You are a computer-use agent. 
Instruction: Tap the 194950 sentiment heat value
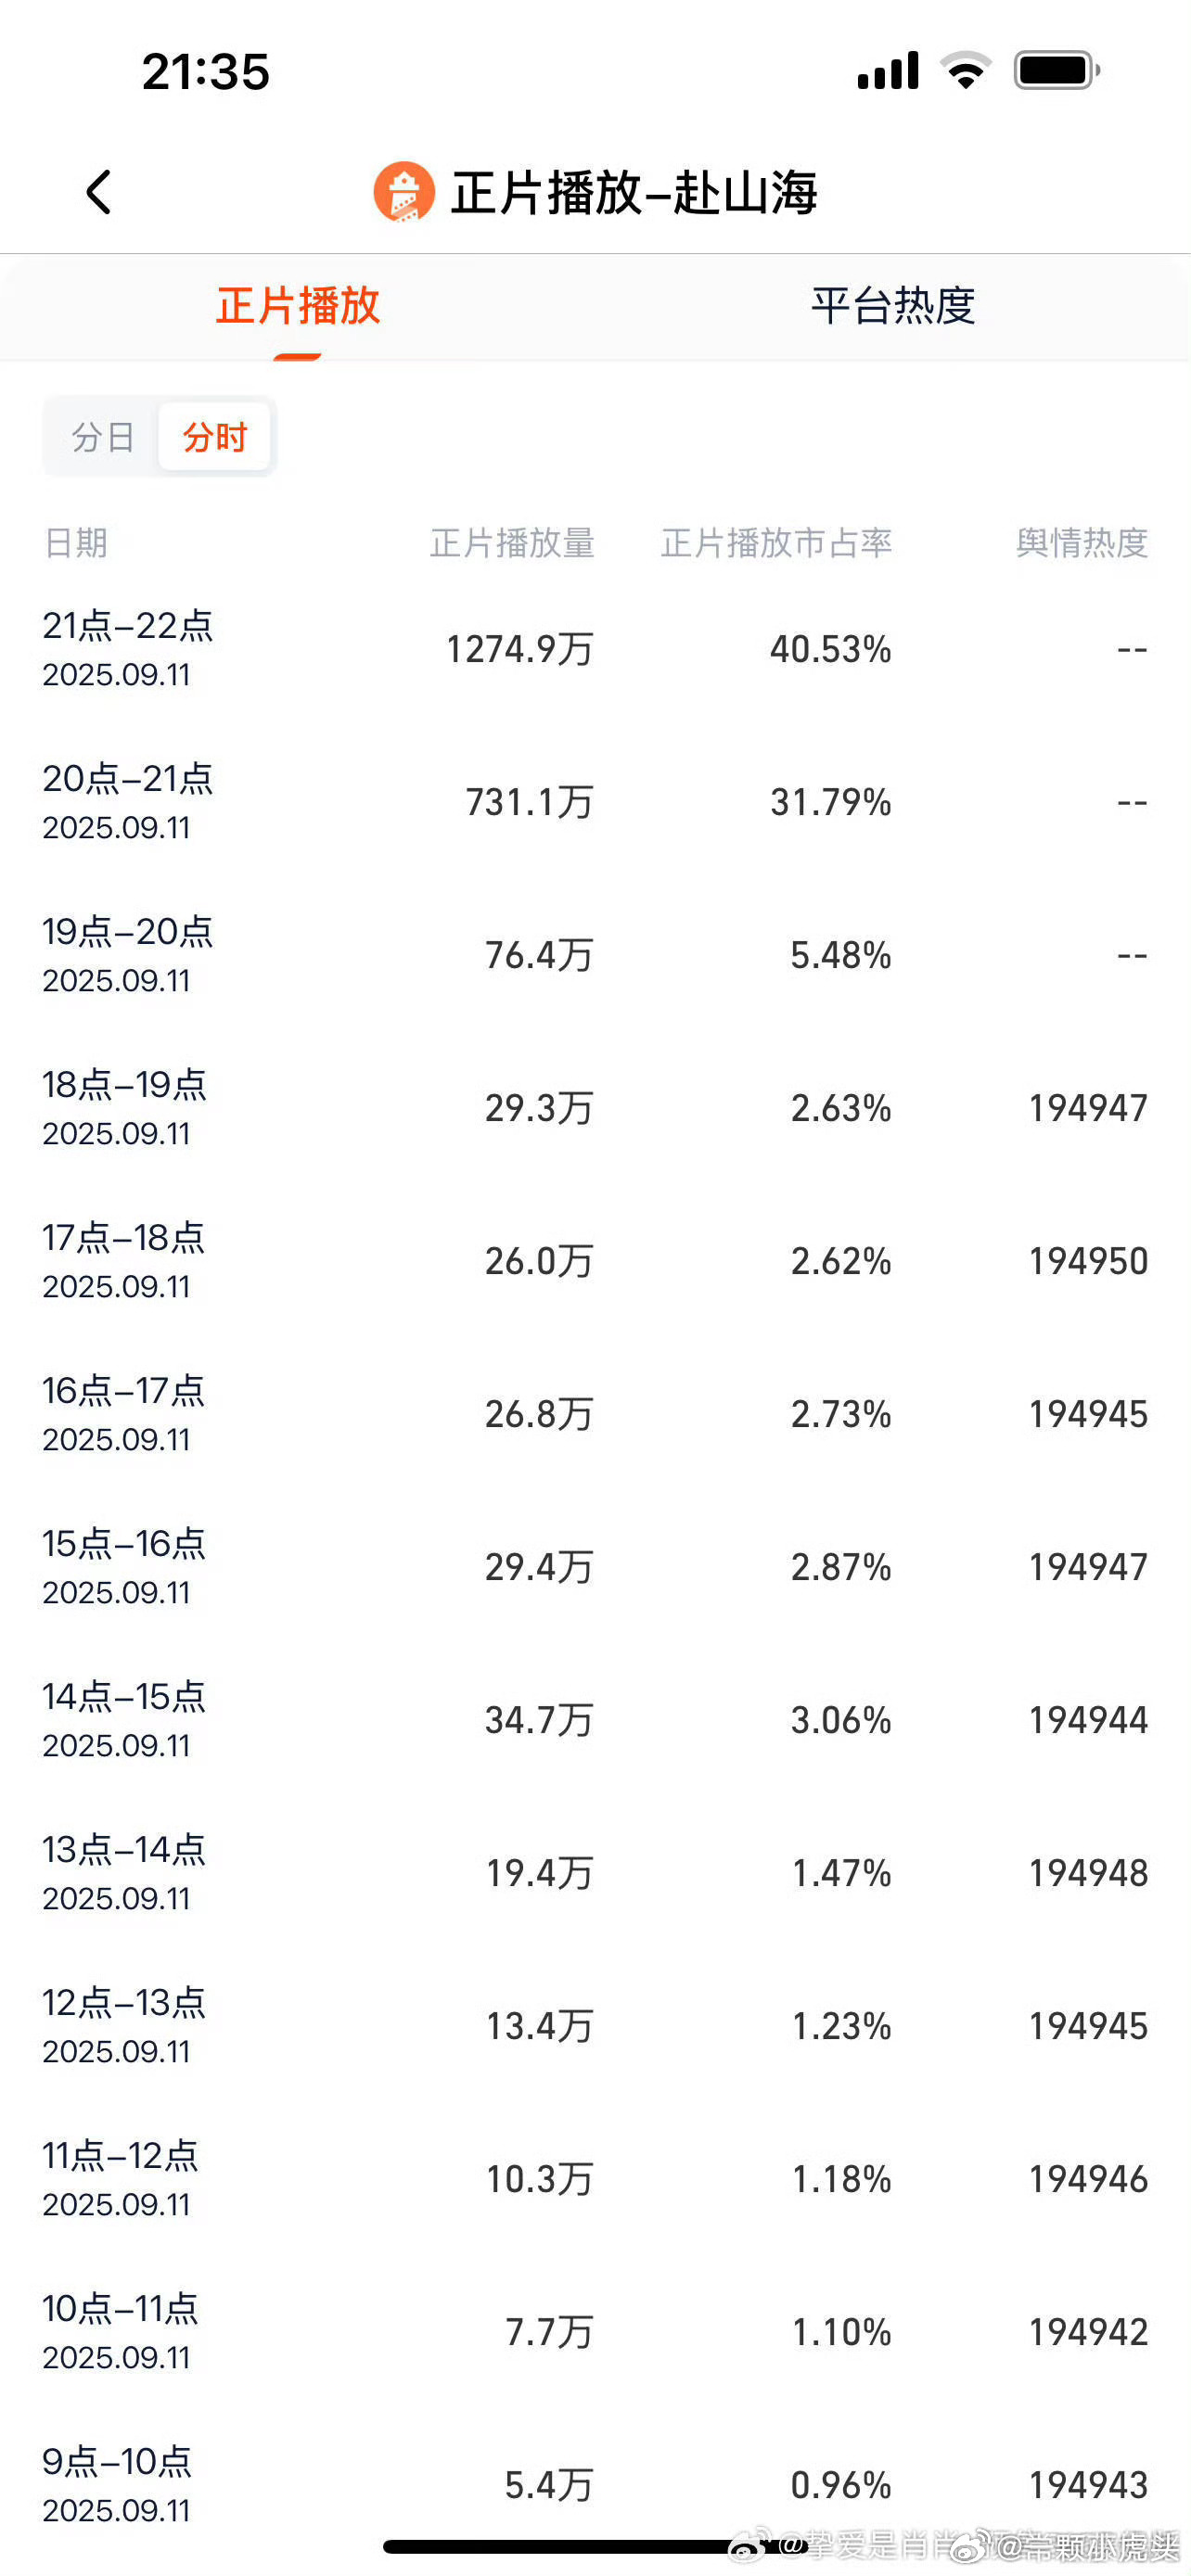(1089, 1261)
